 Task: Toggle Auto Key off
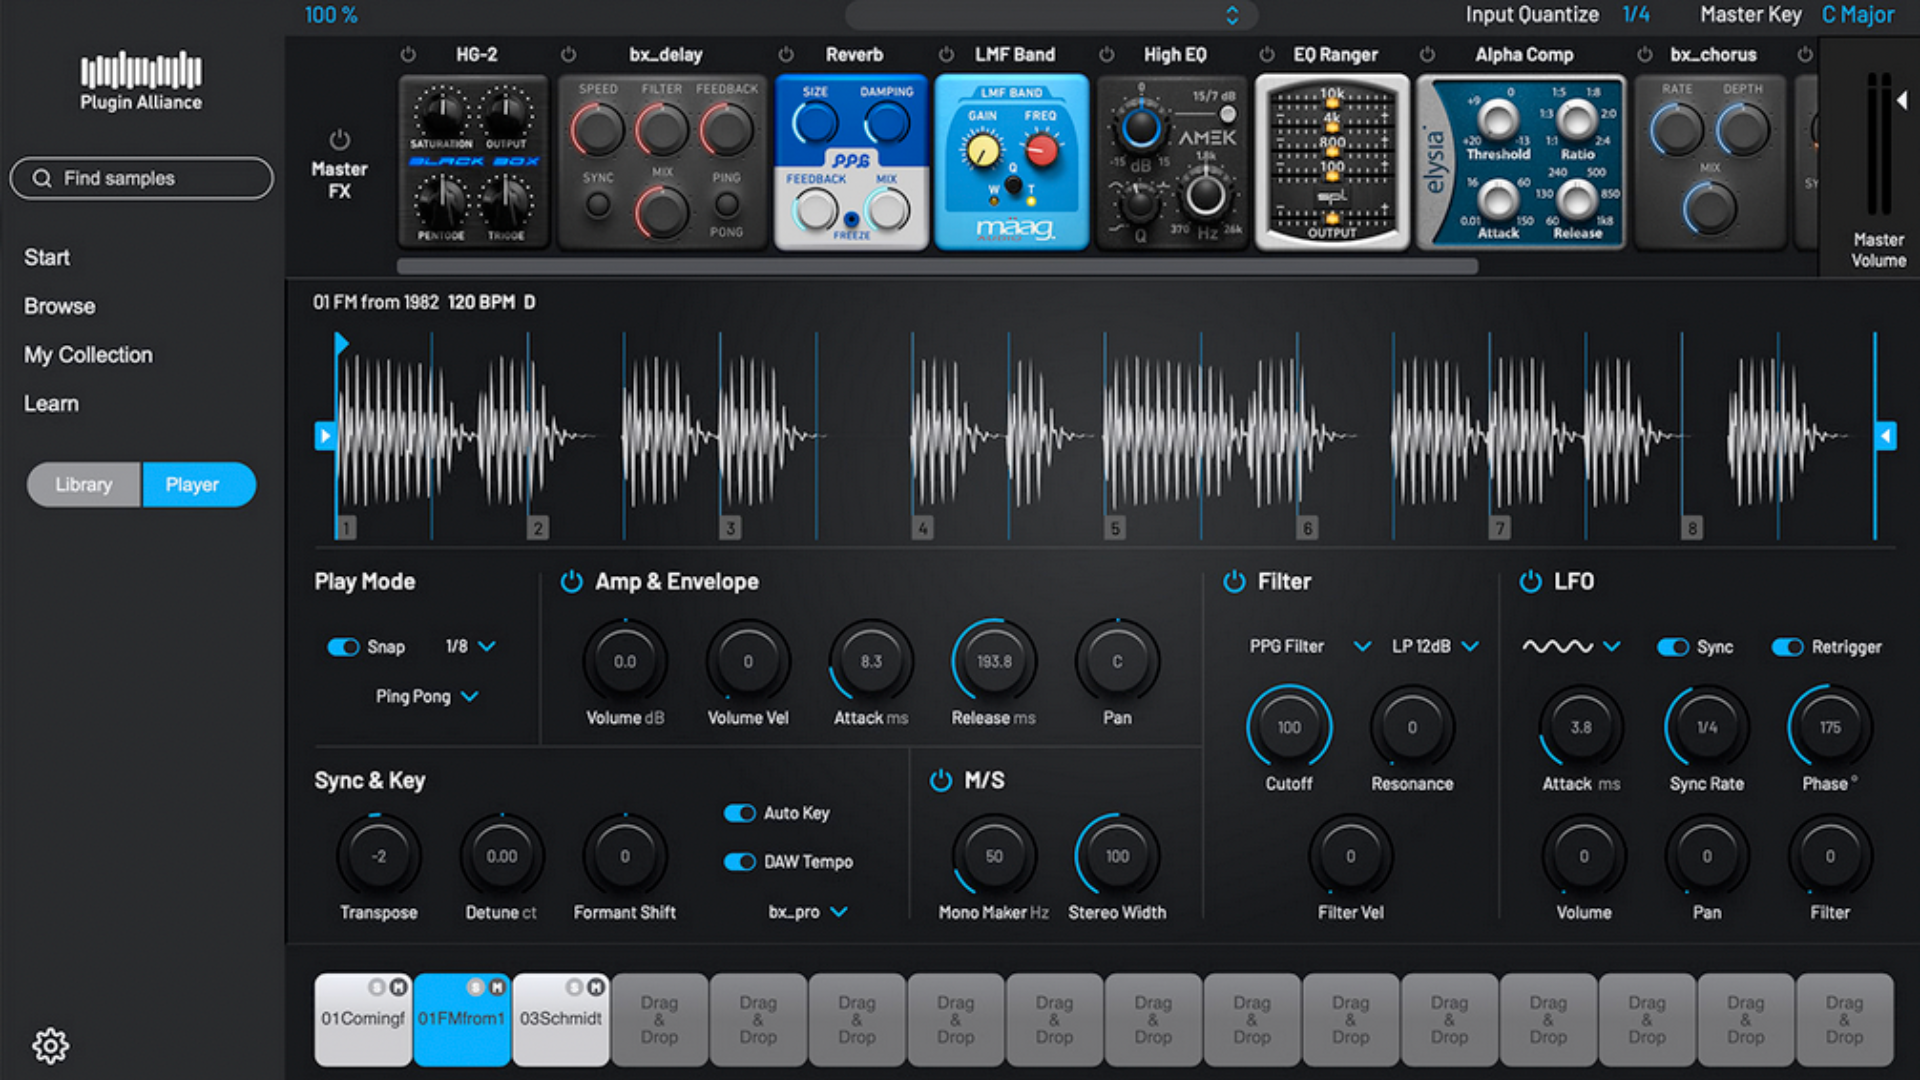pos(739,813)
